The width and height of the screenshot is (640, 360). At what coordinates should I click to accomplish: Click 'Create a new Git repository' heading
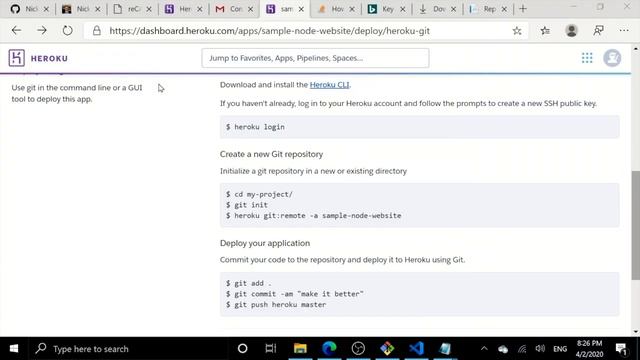coord(271,154)
